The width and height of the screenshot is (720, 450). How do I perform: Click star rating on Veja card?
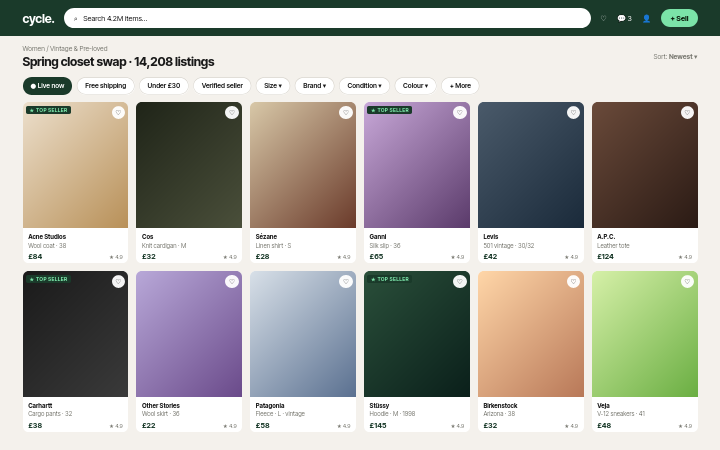coord(685,426)
